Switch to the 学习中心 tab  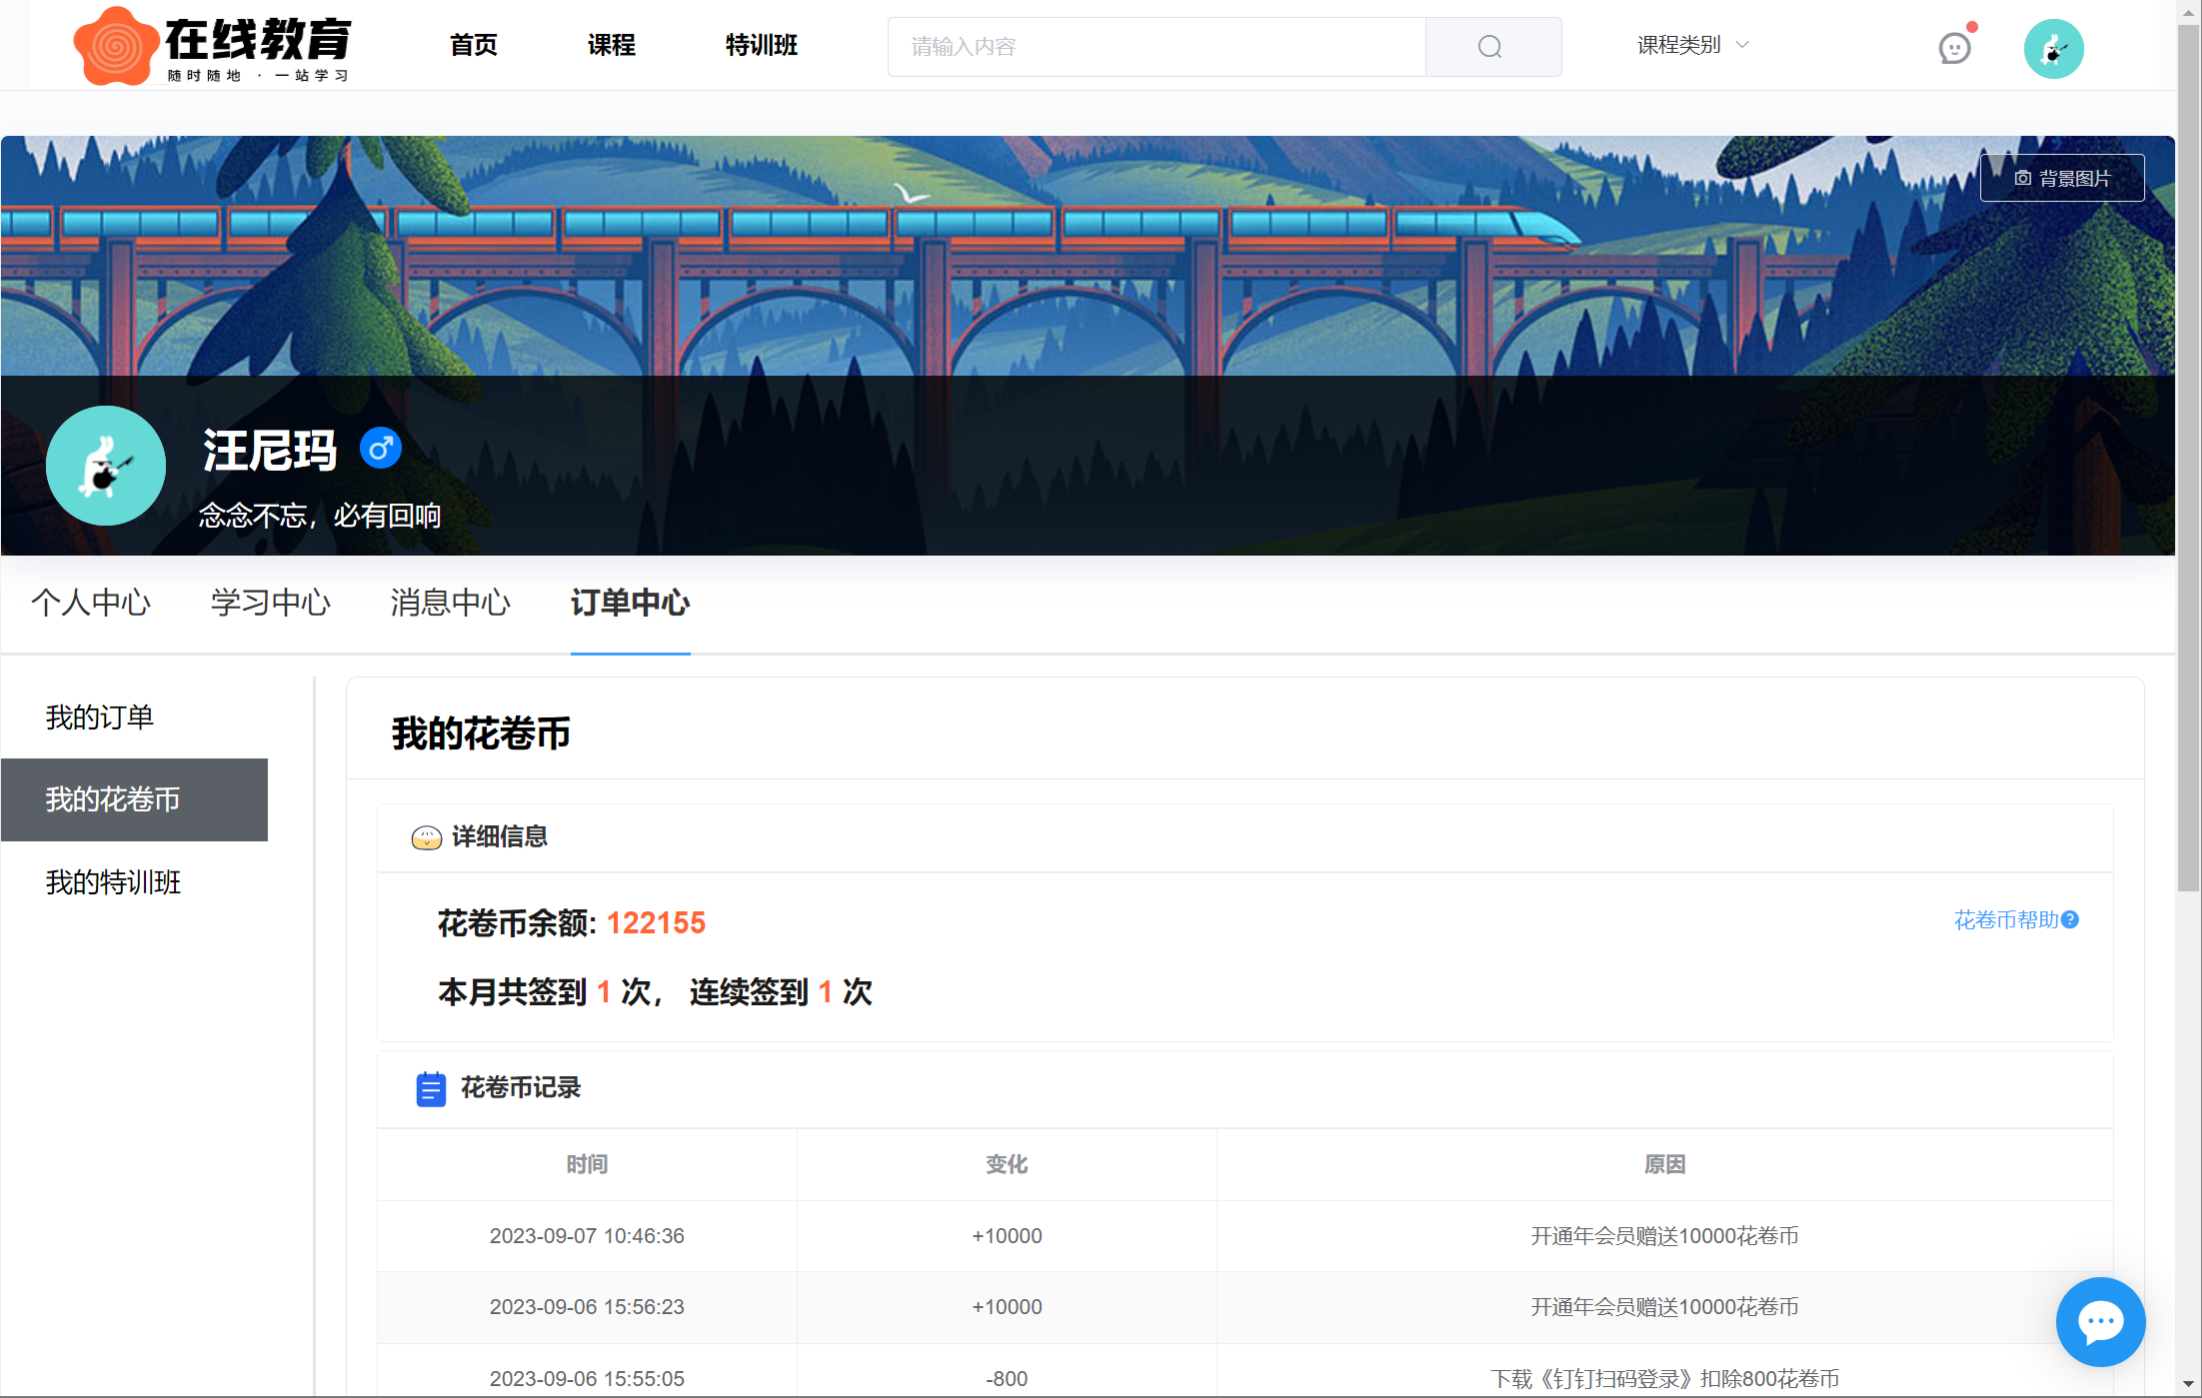coord(270,603)
